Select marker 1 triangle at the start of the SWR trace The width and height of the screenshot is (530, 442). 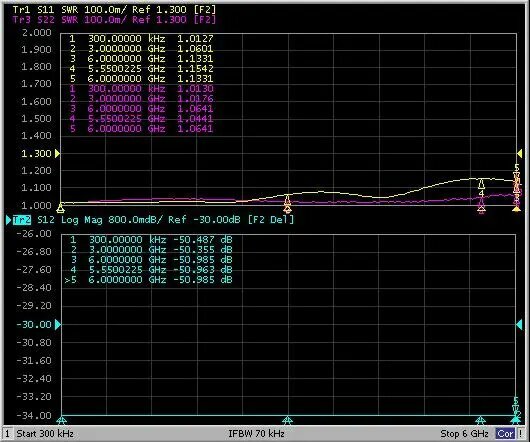pos(61,208)
